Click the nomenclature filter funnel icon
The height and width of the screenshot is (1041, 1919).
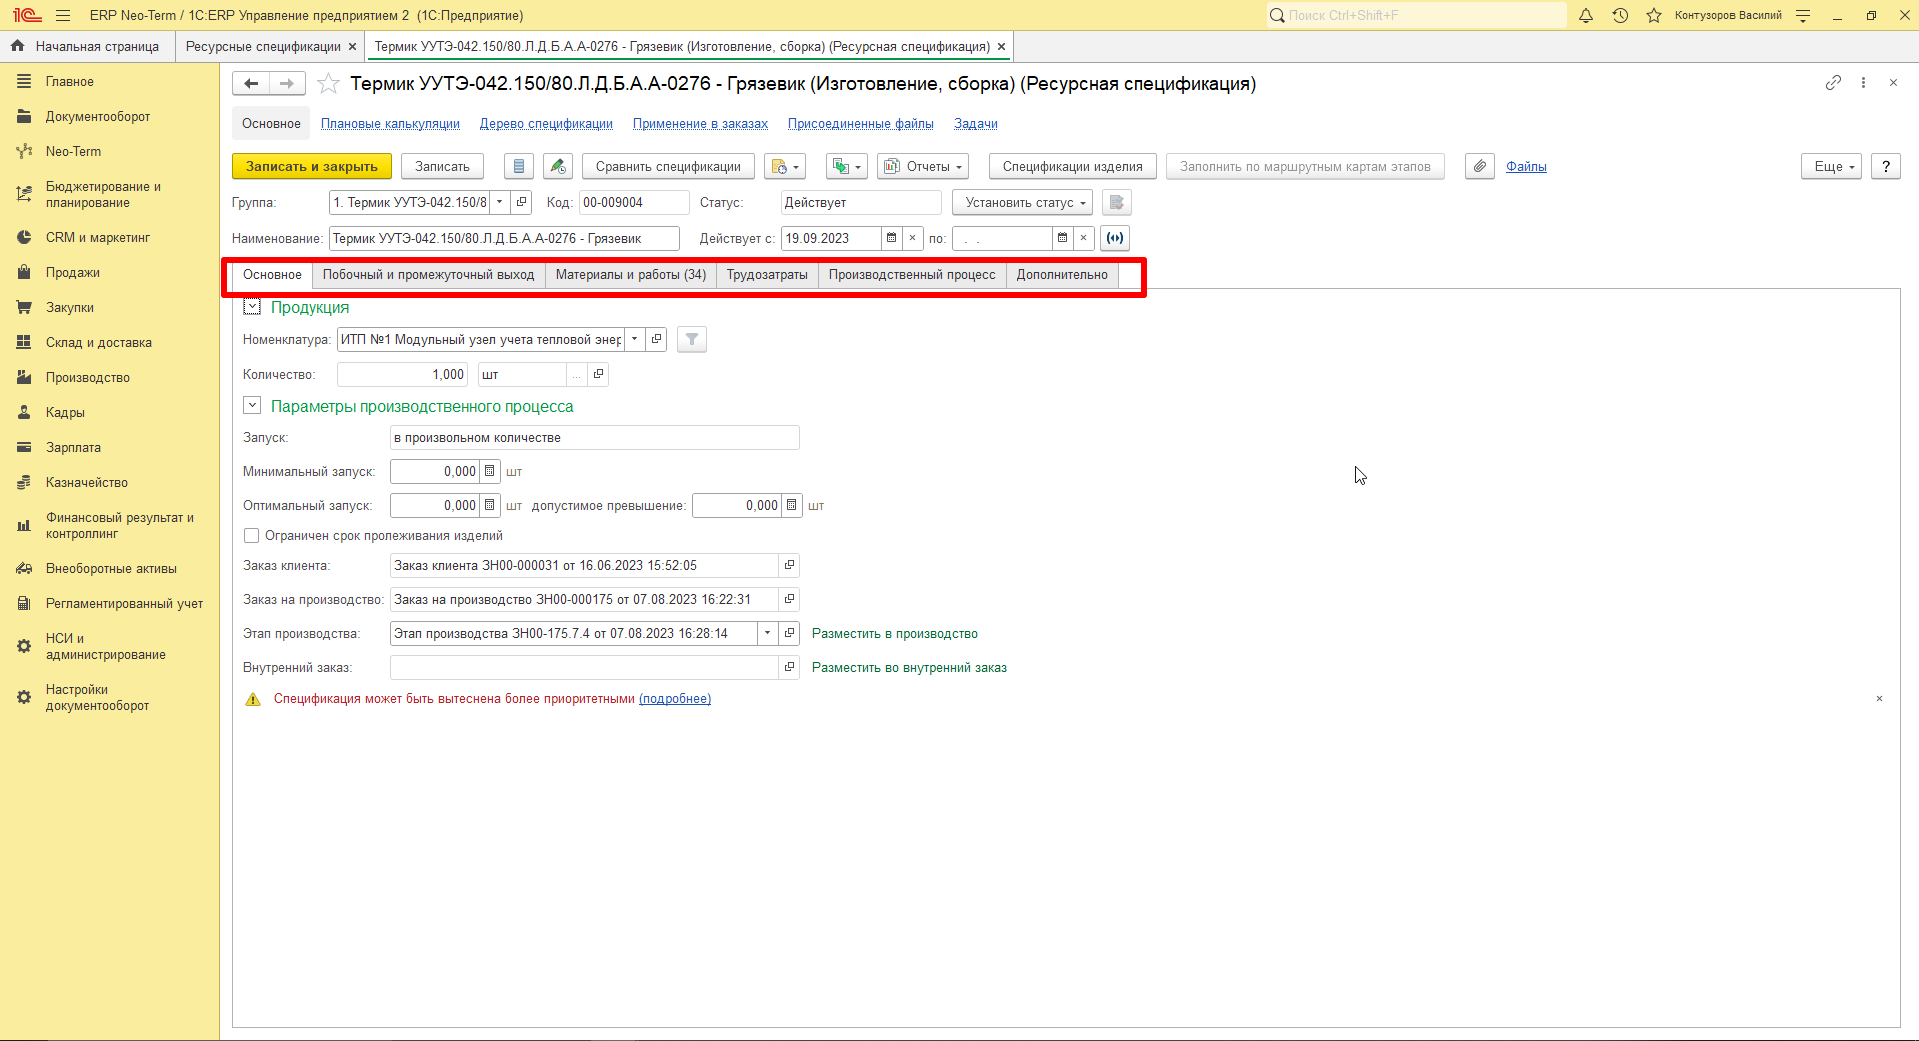[692, 340]
